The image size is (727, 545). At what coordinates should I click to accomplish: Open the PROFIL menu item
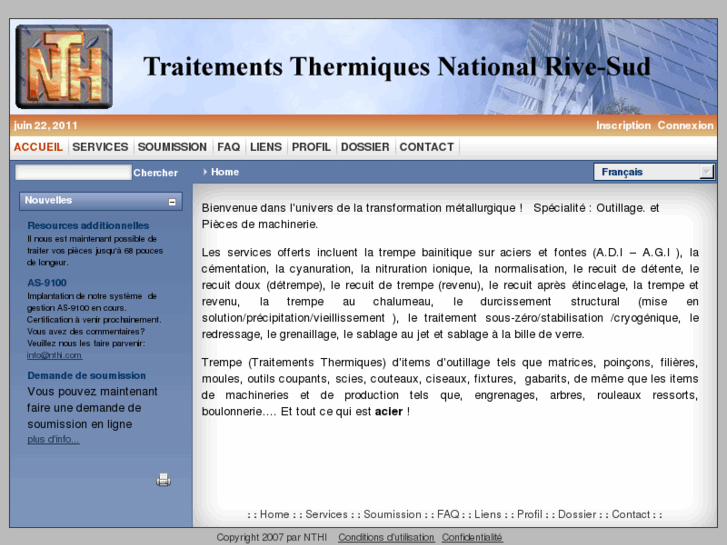(311, 147)
